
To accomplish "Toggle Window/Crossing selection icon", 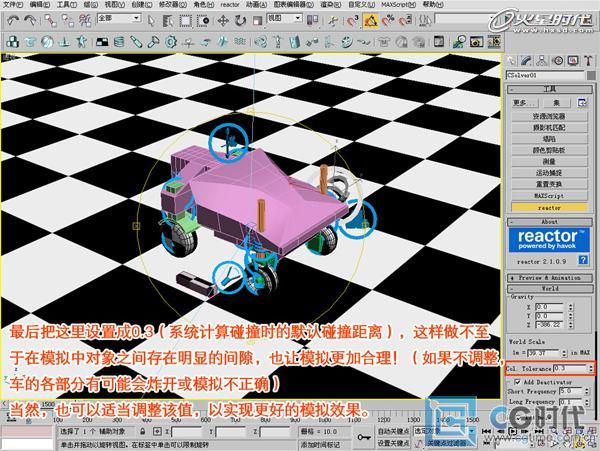I will click(203, 21).
